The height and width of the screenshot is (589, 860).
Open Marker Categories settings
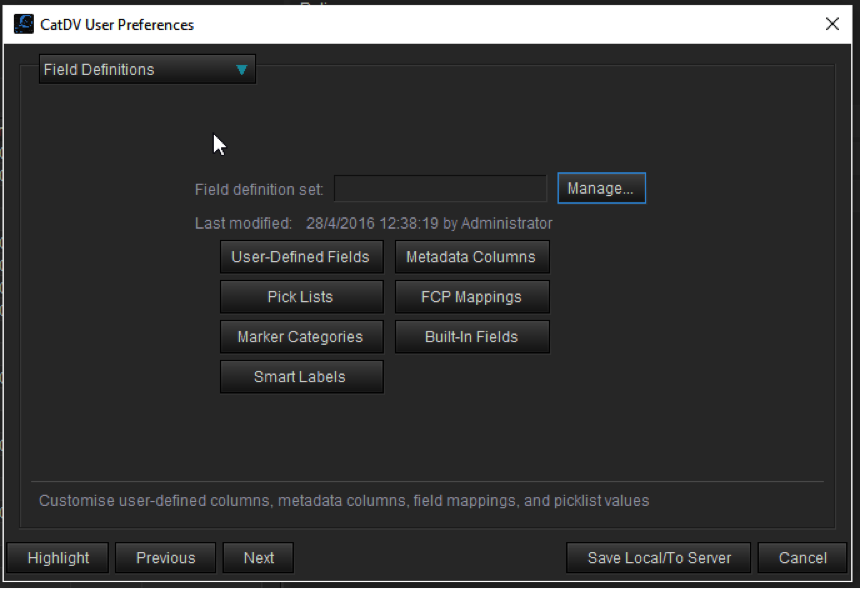[x=301, y=337]
